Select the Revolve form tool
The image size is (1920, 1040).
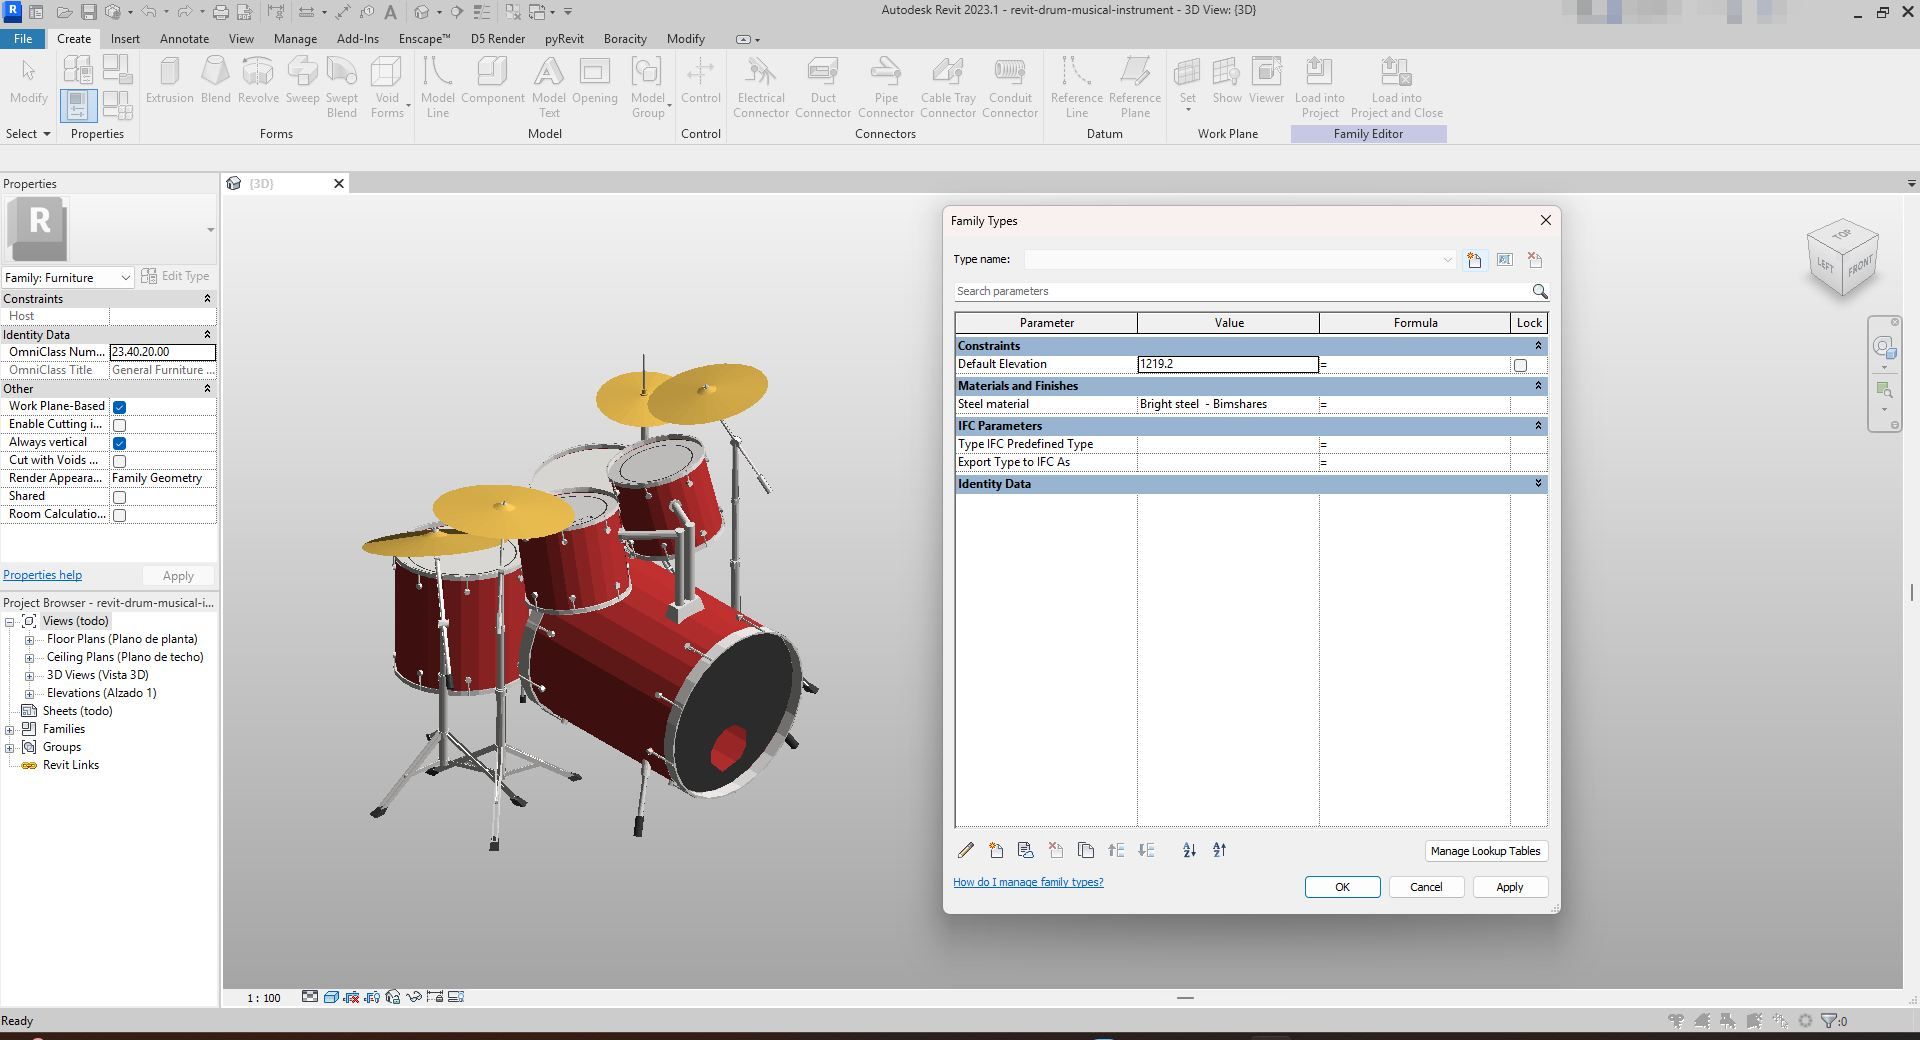tap(258, 80)
